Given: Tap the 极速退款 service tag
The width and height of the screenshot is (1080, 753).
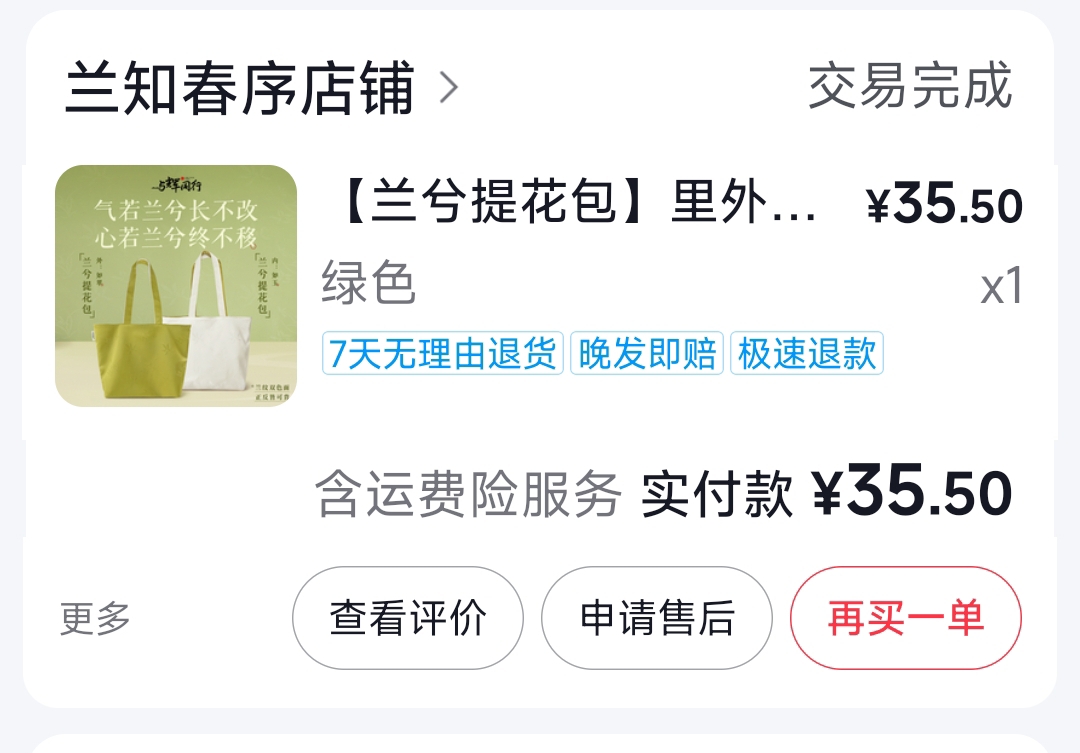Looking at the screenshot, I should (807, 353).
